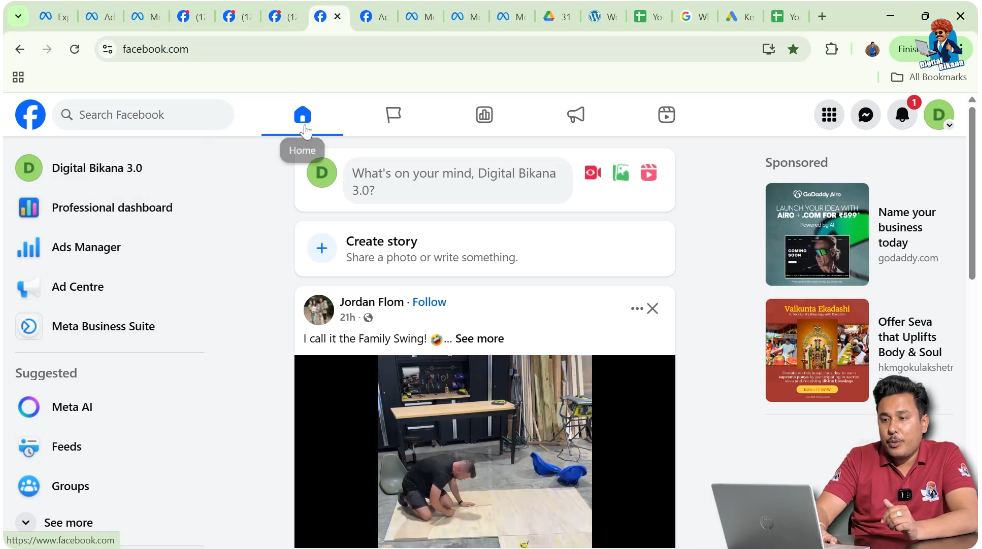
Task: Open the Home feed tab icon
Action: (x=302, y=115)
